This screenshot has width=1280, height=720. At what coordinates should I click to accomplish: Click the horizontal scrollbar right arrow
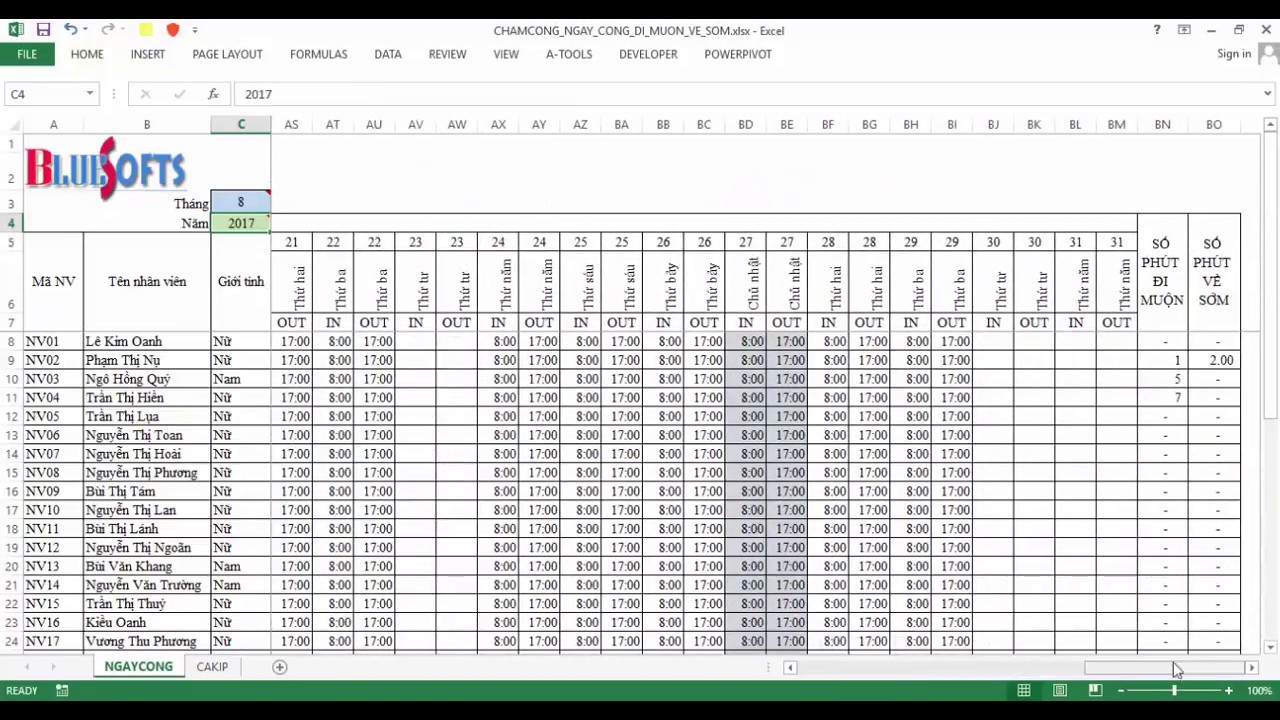click(x=1251, y=667)
